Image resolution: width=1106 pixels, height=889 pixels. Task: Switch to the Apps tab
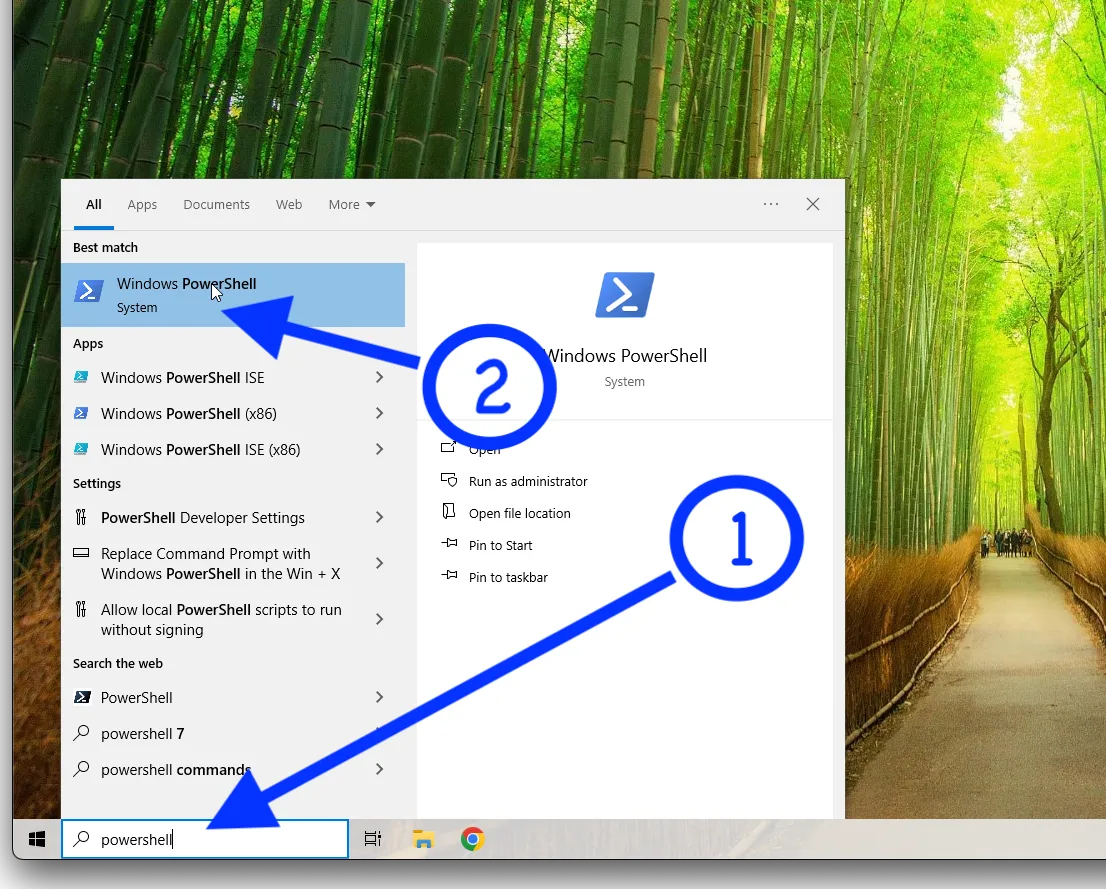[142, 205]
